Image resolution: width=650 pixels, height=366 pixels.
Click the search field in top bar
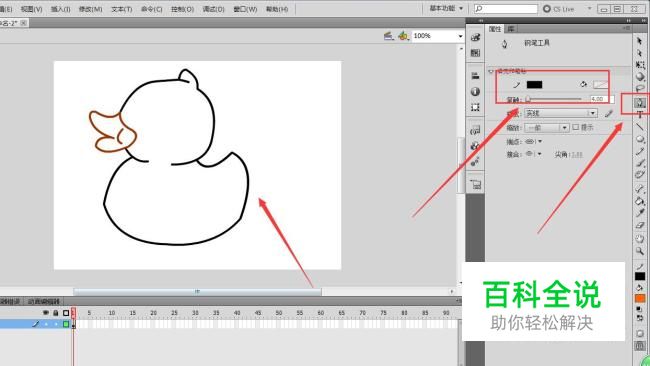pyautogui.click(x=506, y=8)
